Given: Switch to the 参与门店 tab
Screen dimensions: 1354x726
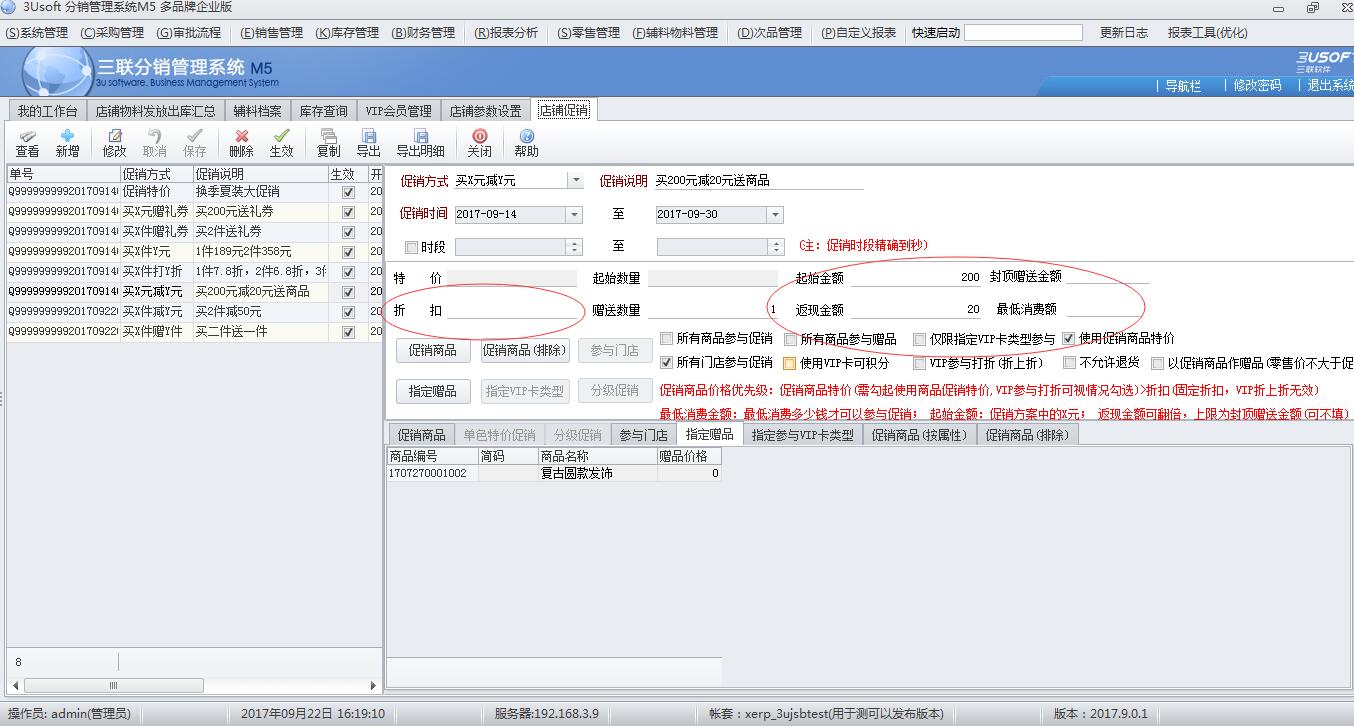Looking at the screenshot, I should click(x=643, y=435).
